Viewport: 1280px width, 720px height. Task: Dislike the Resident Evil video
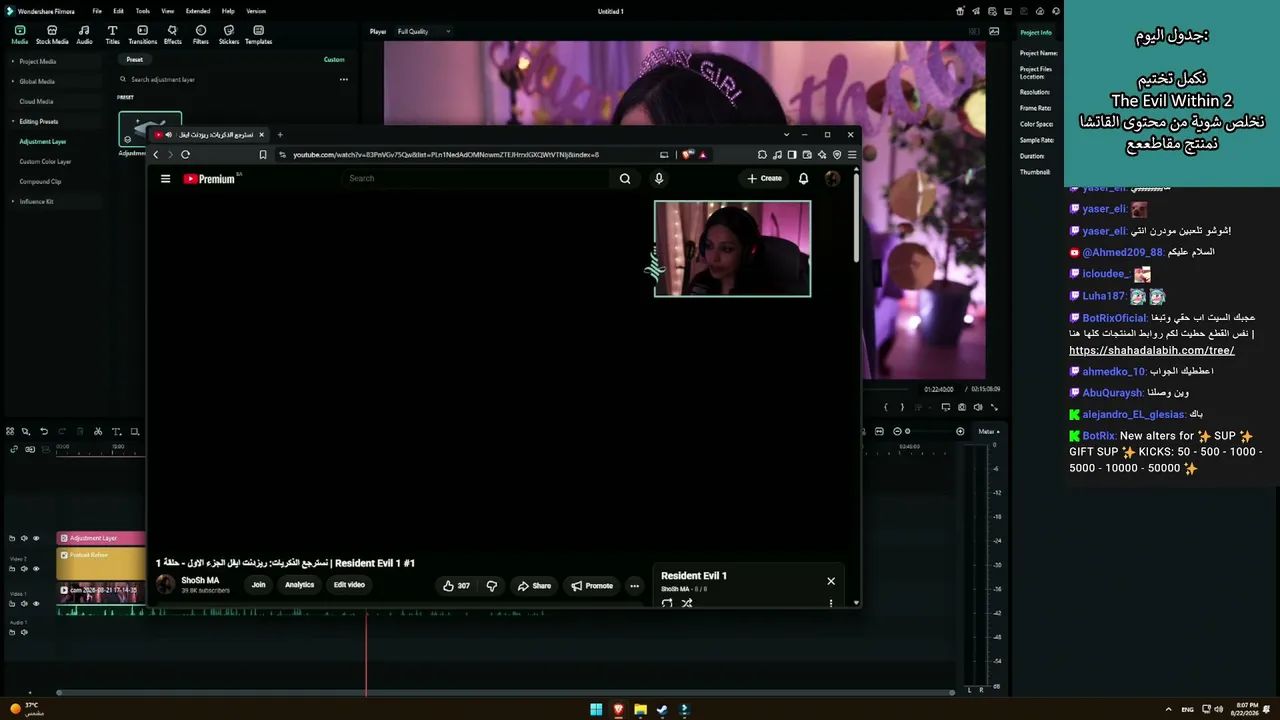pos(491,586)
